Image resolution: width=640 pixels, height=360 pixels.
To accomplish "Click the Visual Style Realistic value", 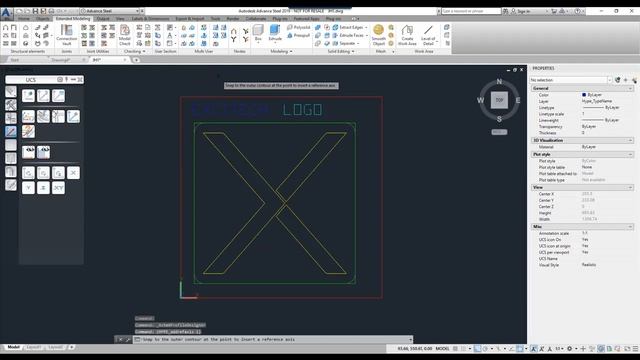I will (x=589, y=265).
